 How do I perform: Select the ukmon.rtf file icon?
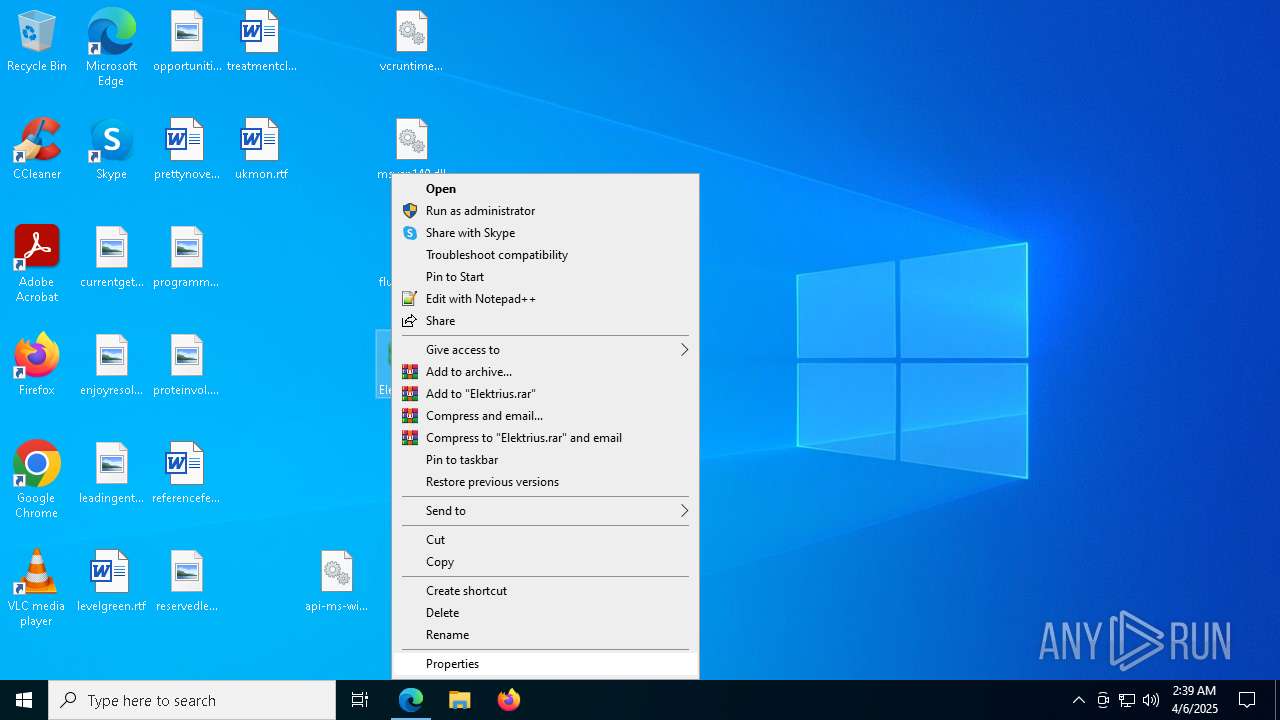261,150
